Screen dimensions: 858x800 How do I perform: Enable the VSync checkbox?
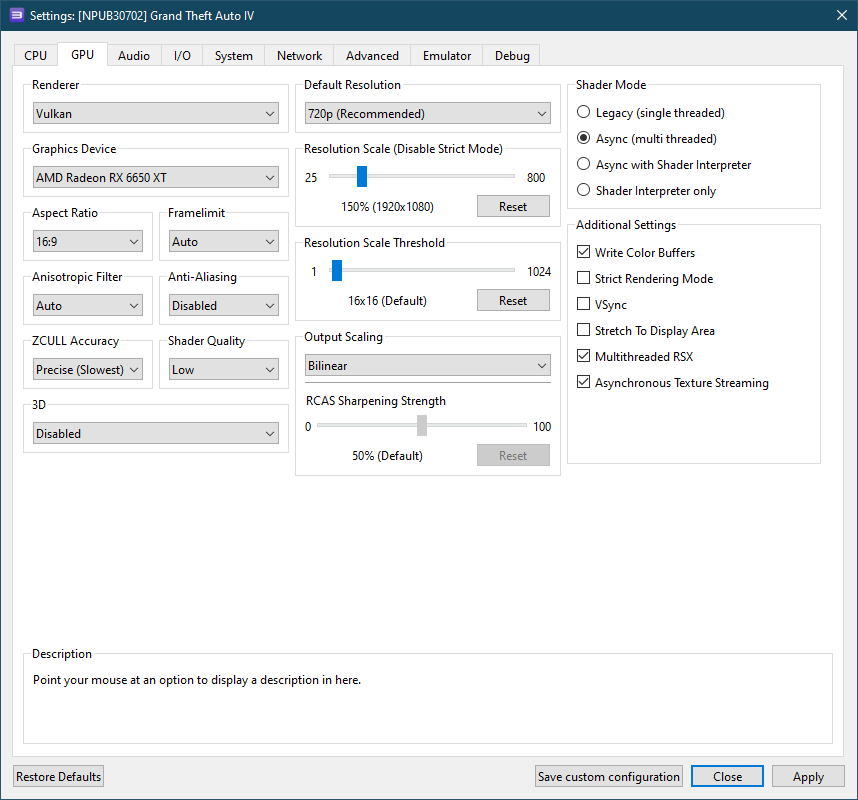[x=584, y=305]
